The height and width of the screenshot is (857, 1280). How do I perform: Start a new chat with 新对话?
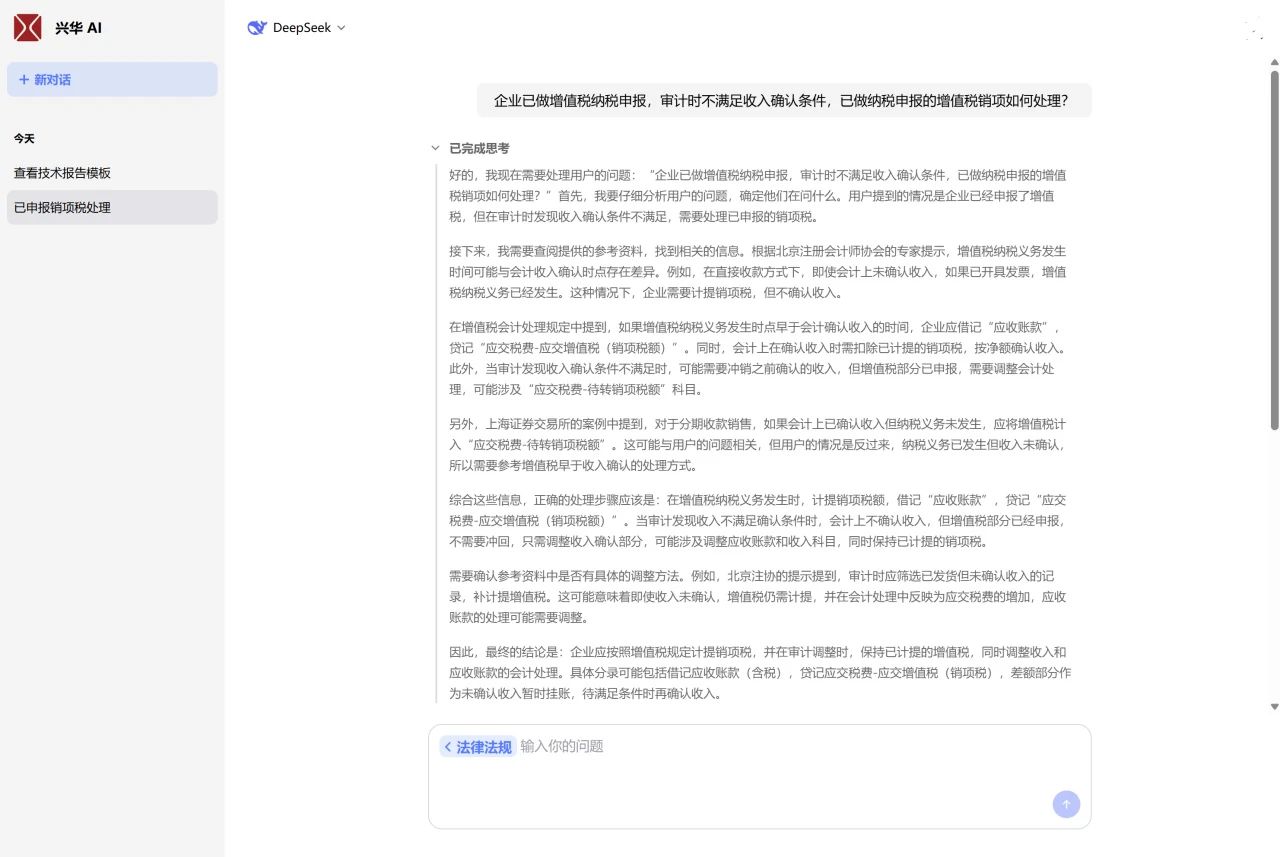point(112,80)
